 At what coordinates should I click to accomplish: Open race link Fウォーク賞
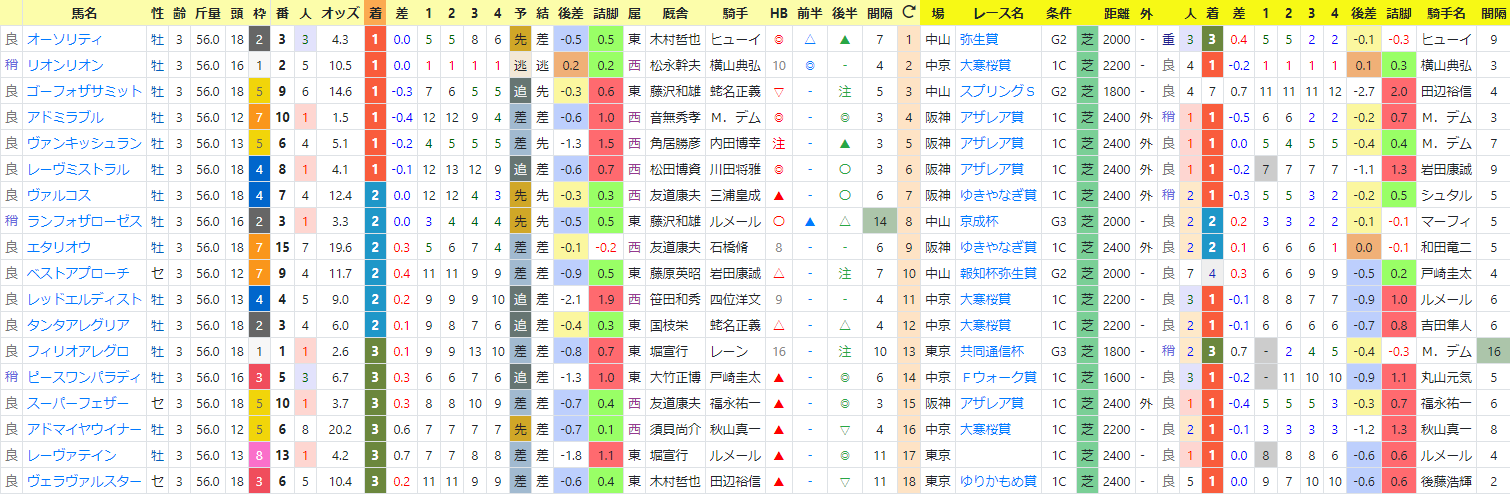point(996,377)
